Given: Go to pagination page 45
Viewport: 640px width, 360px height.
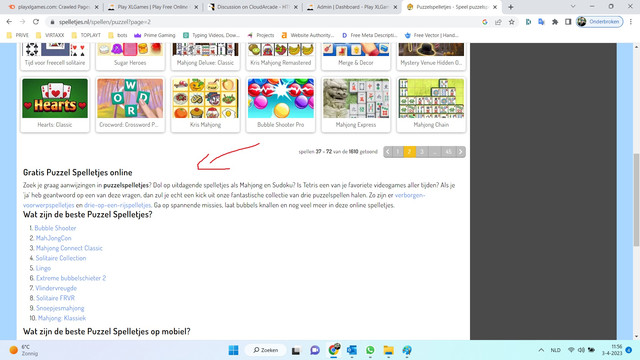Looking at the screenshot, I should (x=448, y=152).
